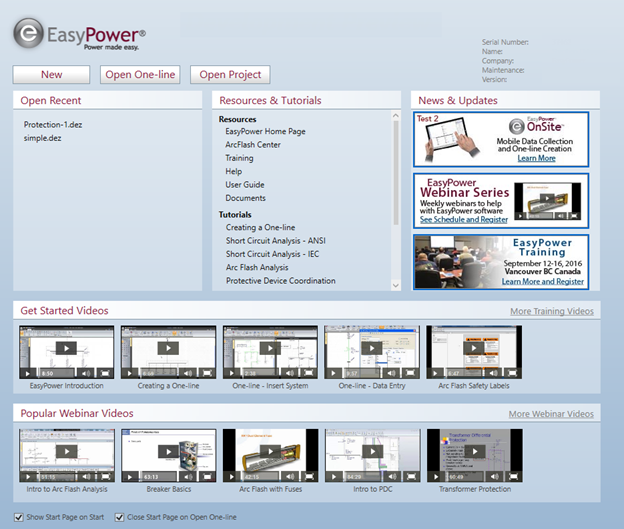The width and height of the screenshot is (624, 529).
Task: Mute volume icon on Arc Flash Safety Labels video
Action: 493,373
